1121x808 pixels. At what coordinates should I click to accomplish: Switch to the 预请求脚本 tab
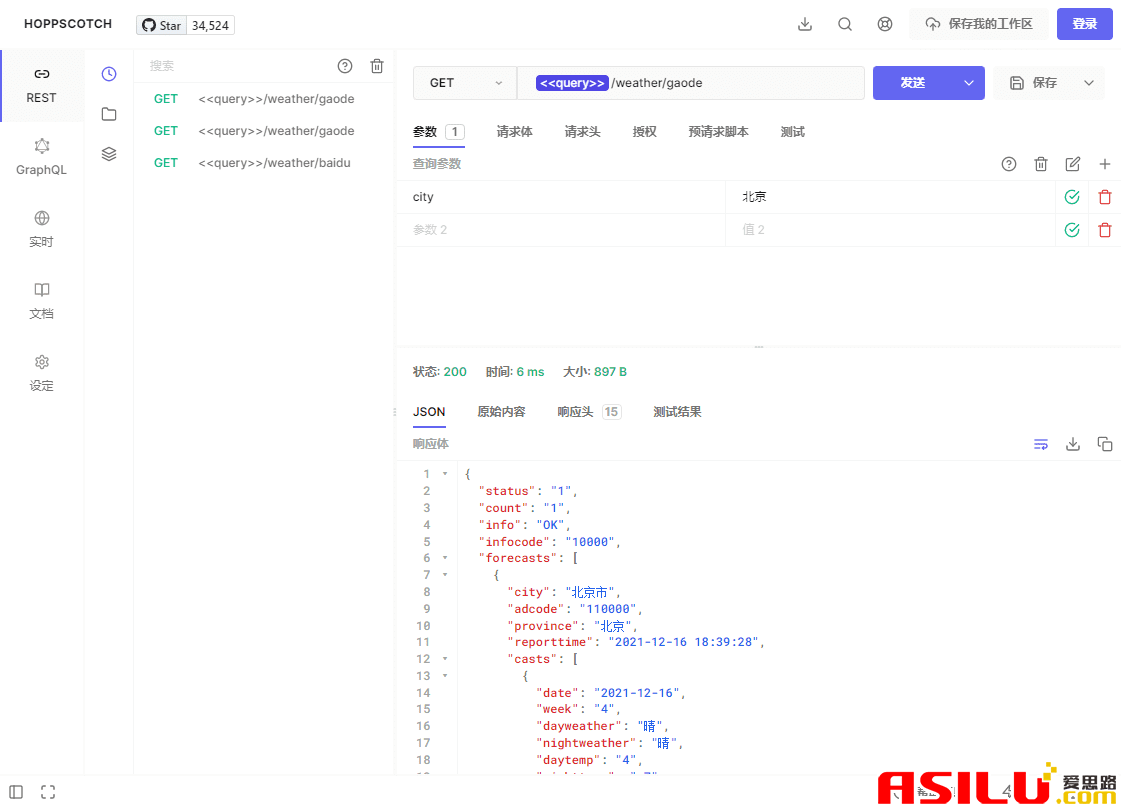718,132
